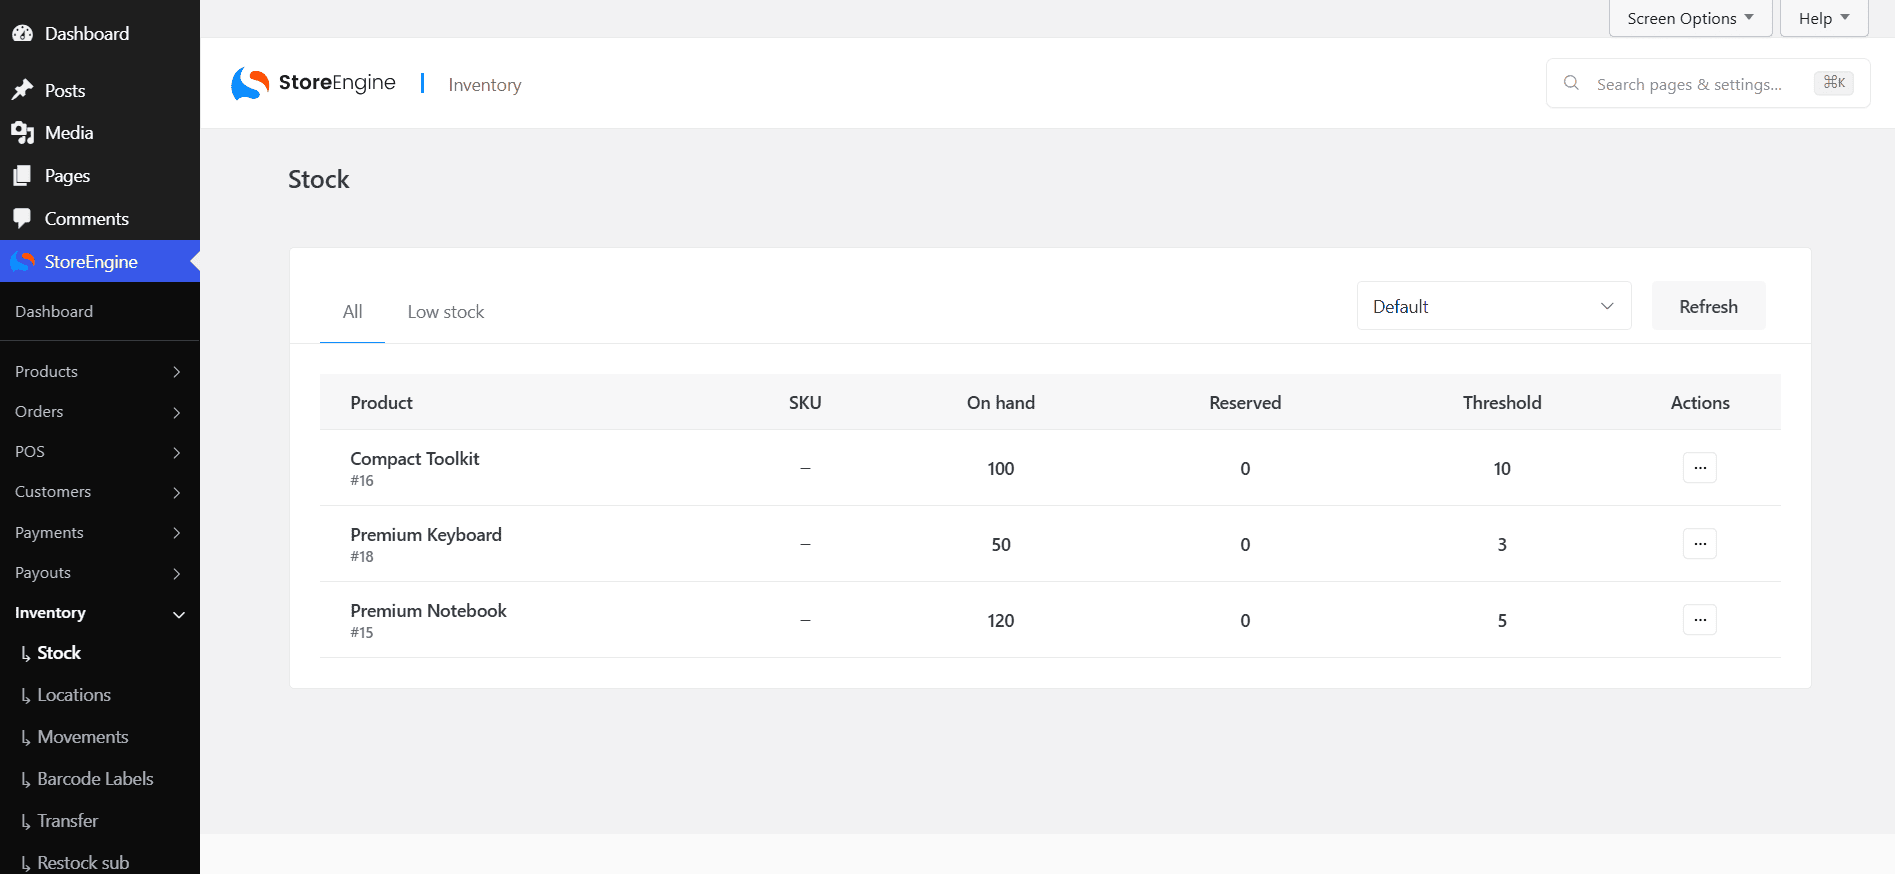Click the Product column header
This screenshot has width=1895, height=874.
pyautogui.click(x=381, y=403)
